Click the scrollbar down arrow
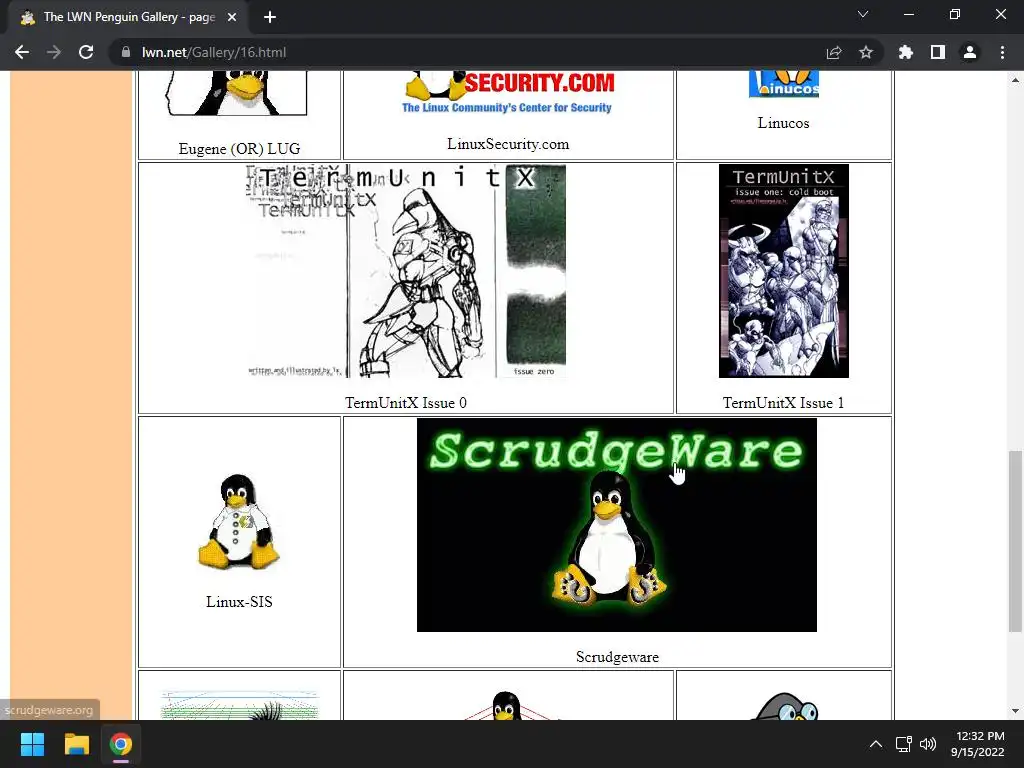 (1015, 711)
